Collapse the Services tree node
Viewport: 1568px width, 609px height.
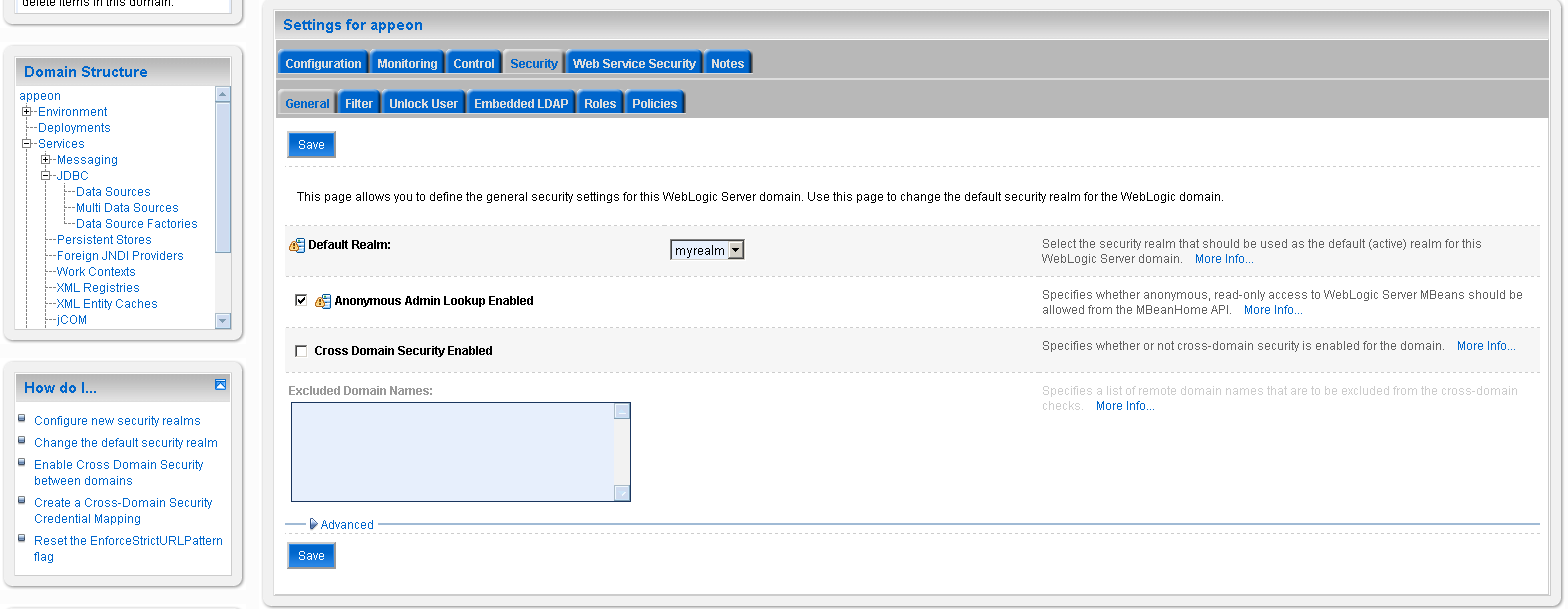27,144
